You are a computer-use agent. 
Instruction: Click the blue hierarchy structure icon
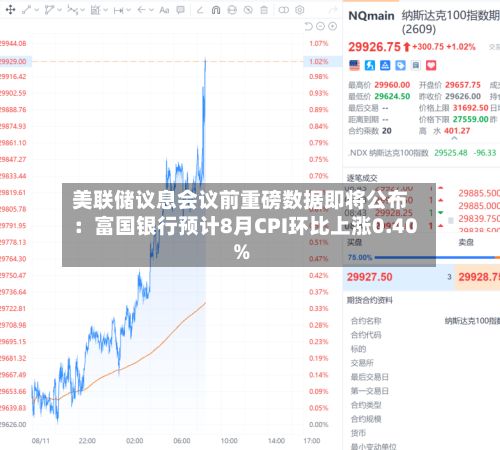385,65
